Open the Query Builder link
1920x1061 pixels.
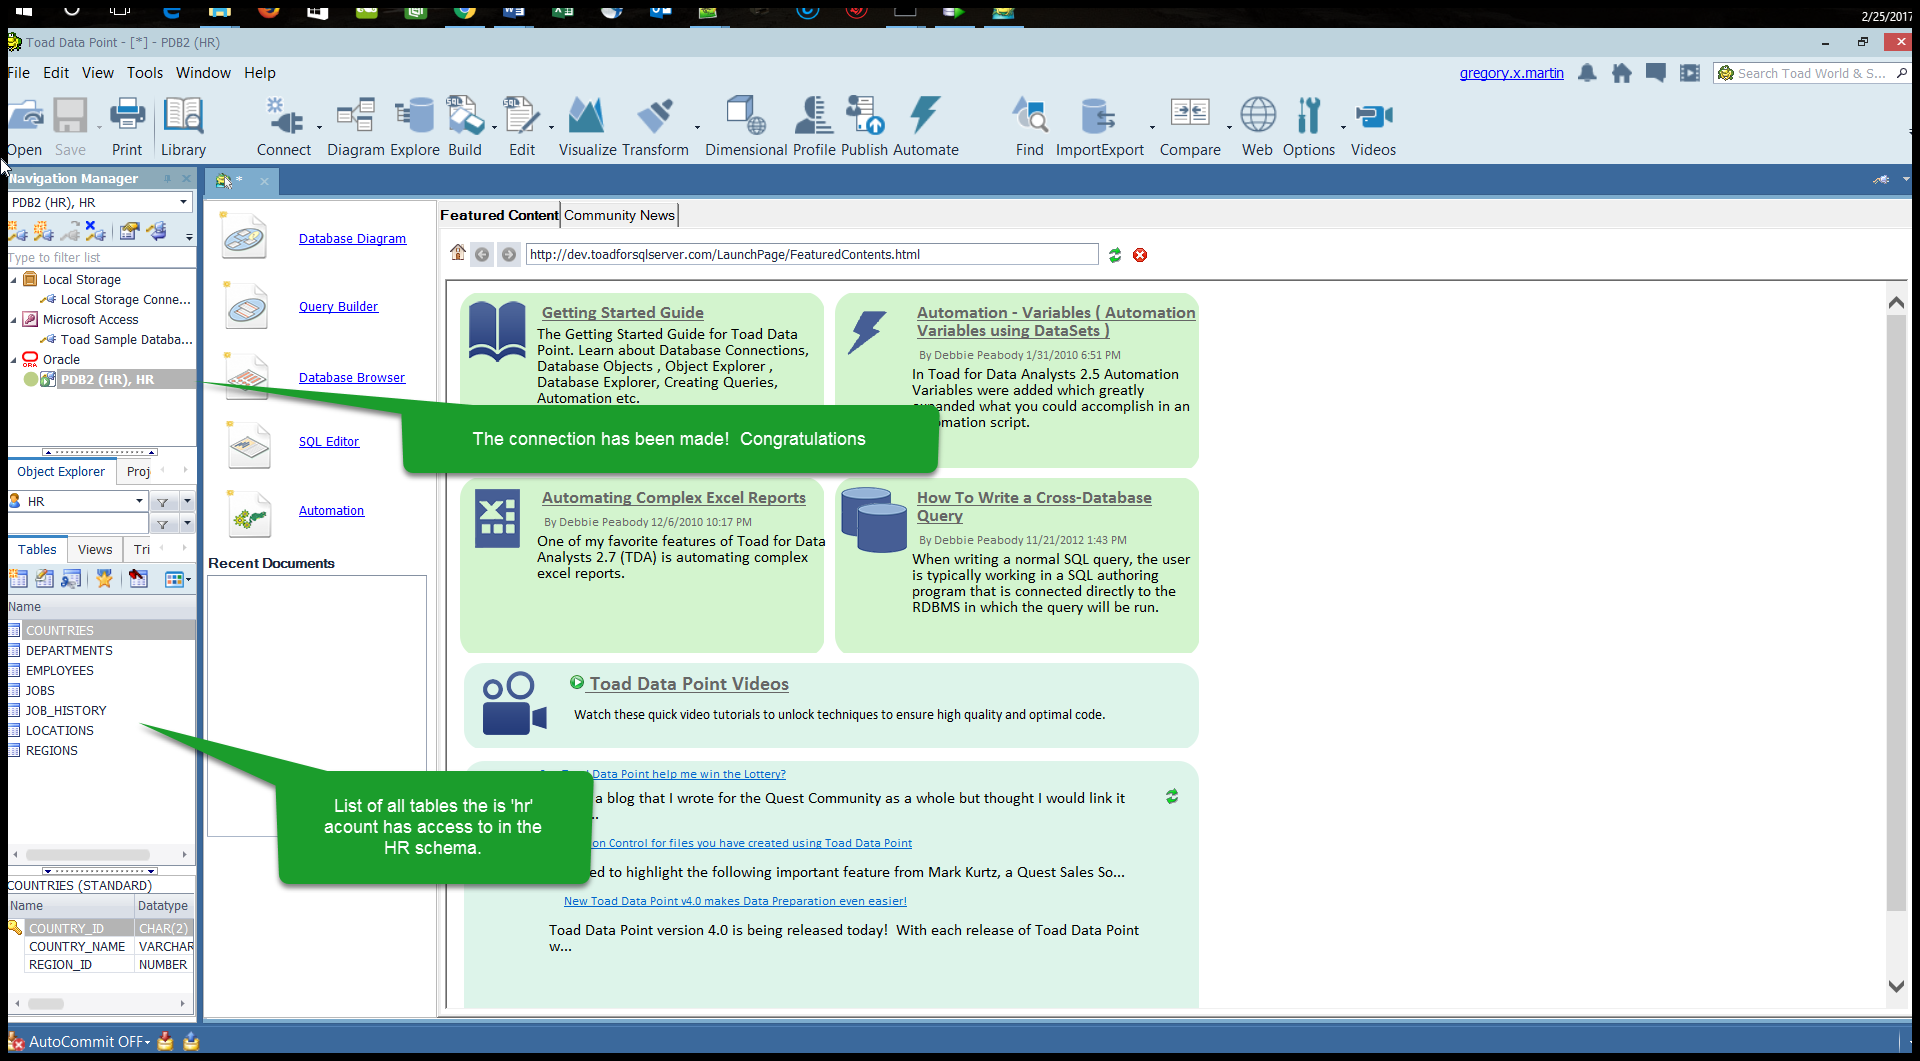pyautogui.click(x=338, y=306)
